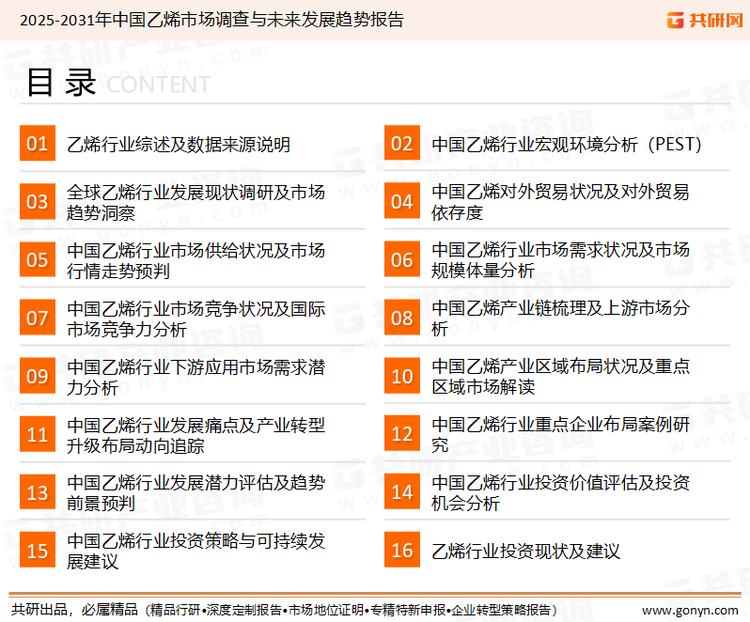
Task: Click the orange 09 chapter number box
Action: click(x=37, y=376)
